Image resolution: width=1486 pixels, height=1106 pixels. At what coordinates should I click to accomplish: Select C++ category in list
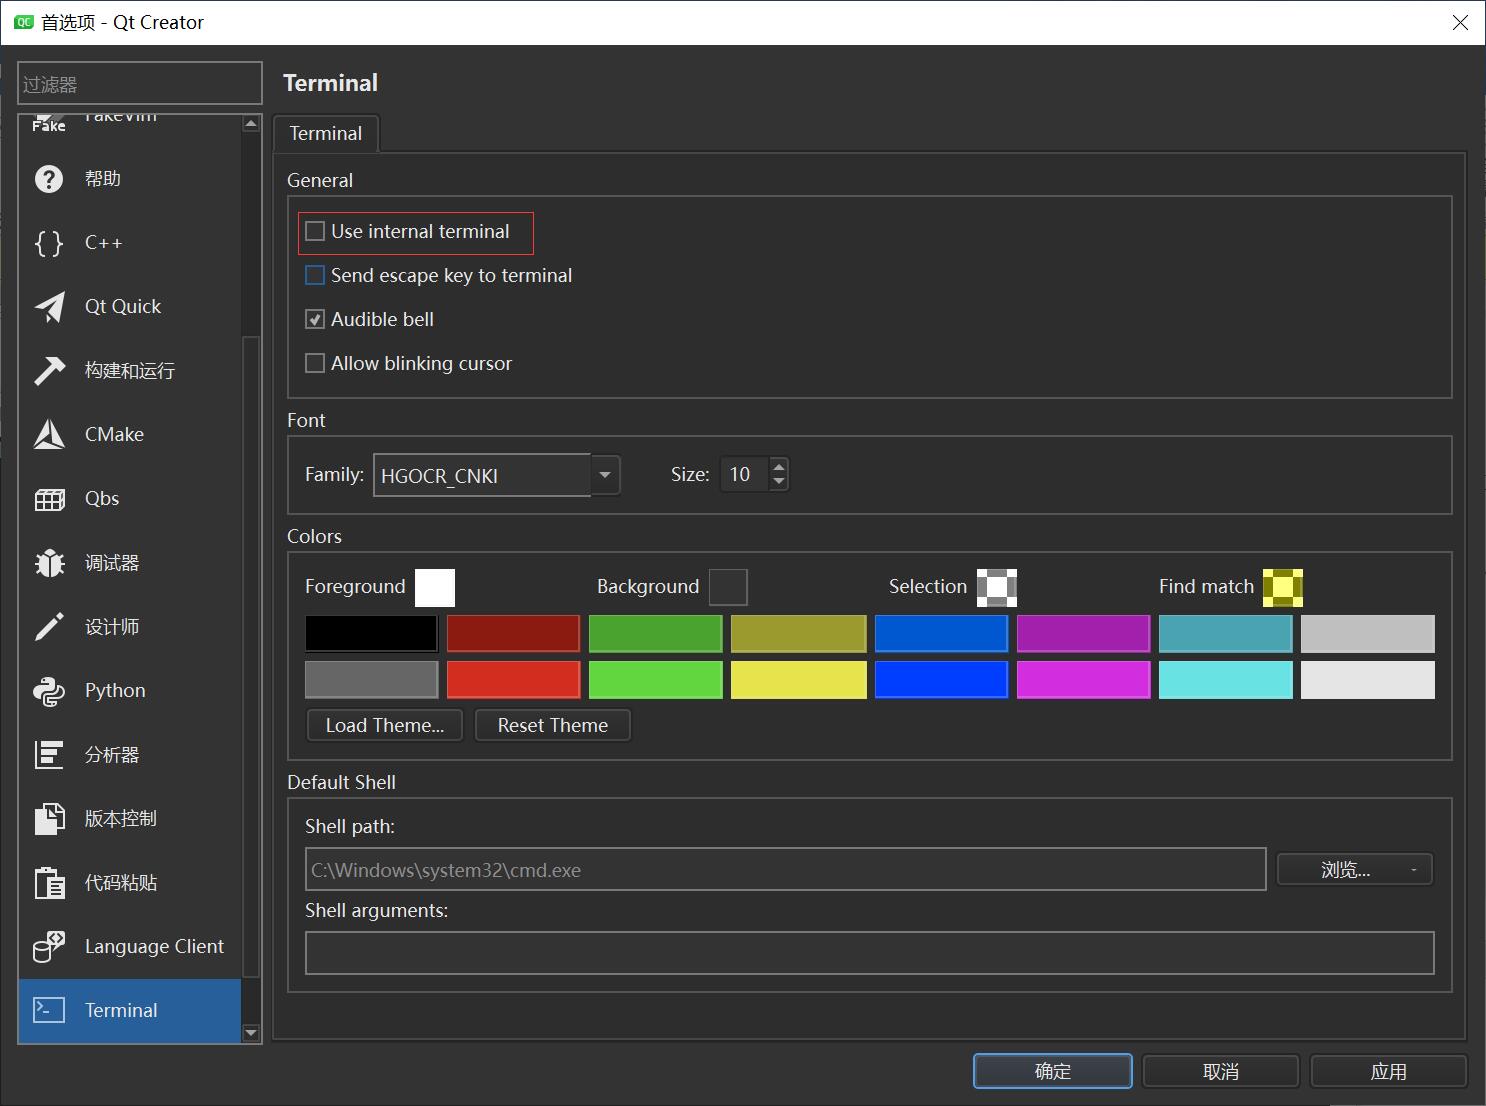104,243
